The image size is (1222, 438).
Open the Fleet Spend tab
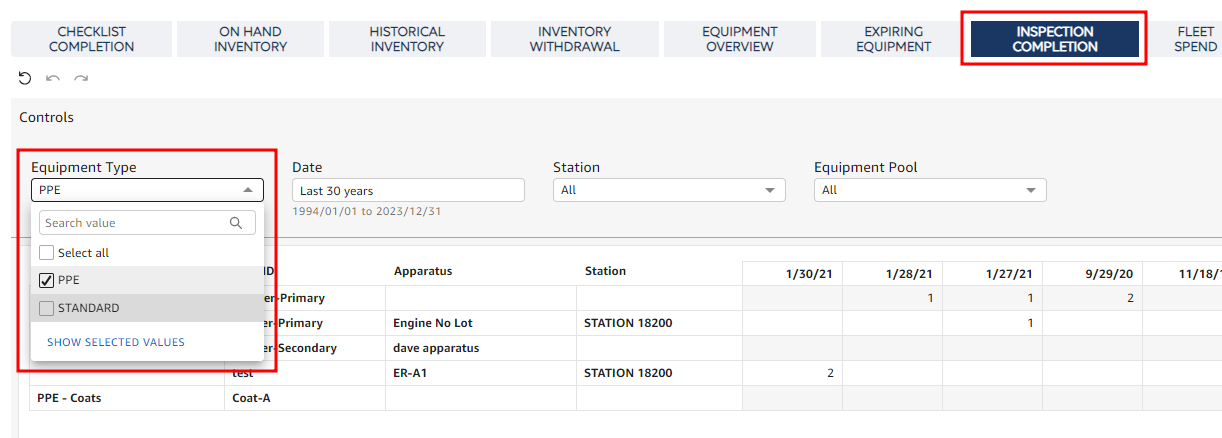[x=1196, y=39]
